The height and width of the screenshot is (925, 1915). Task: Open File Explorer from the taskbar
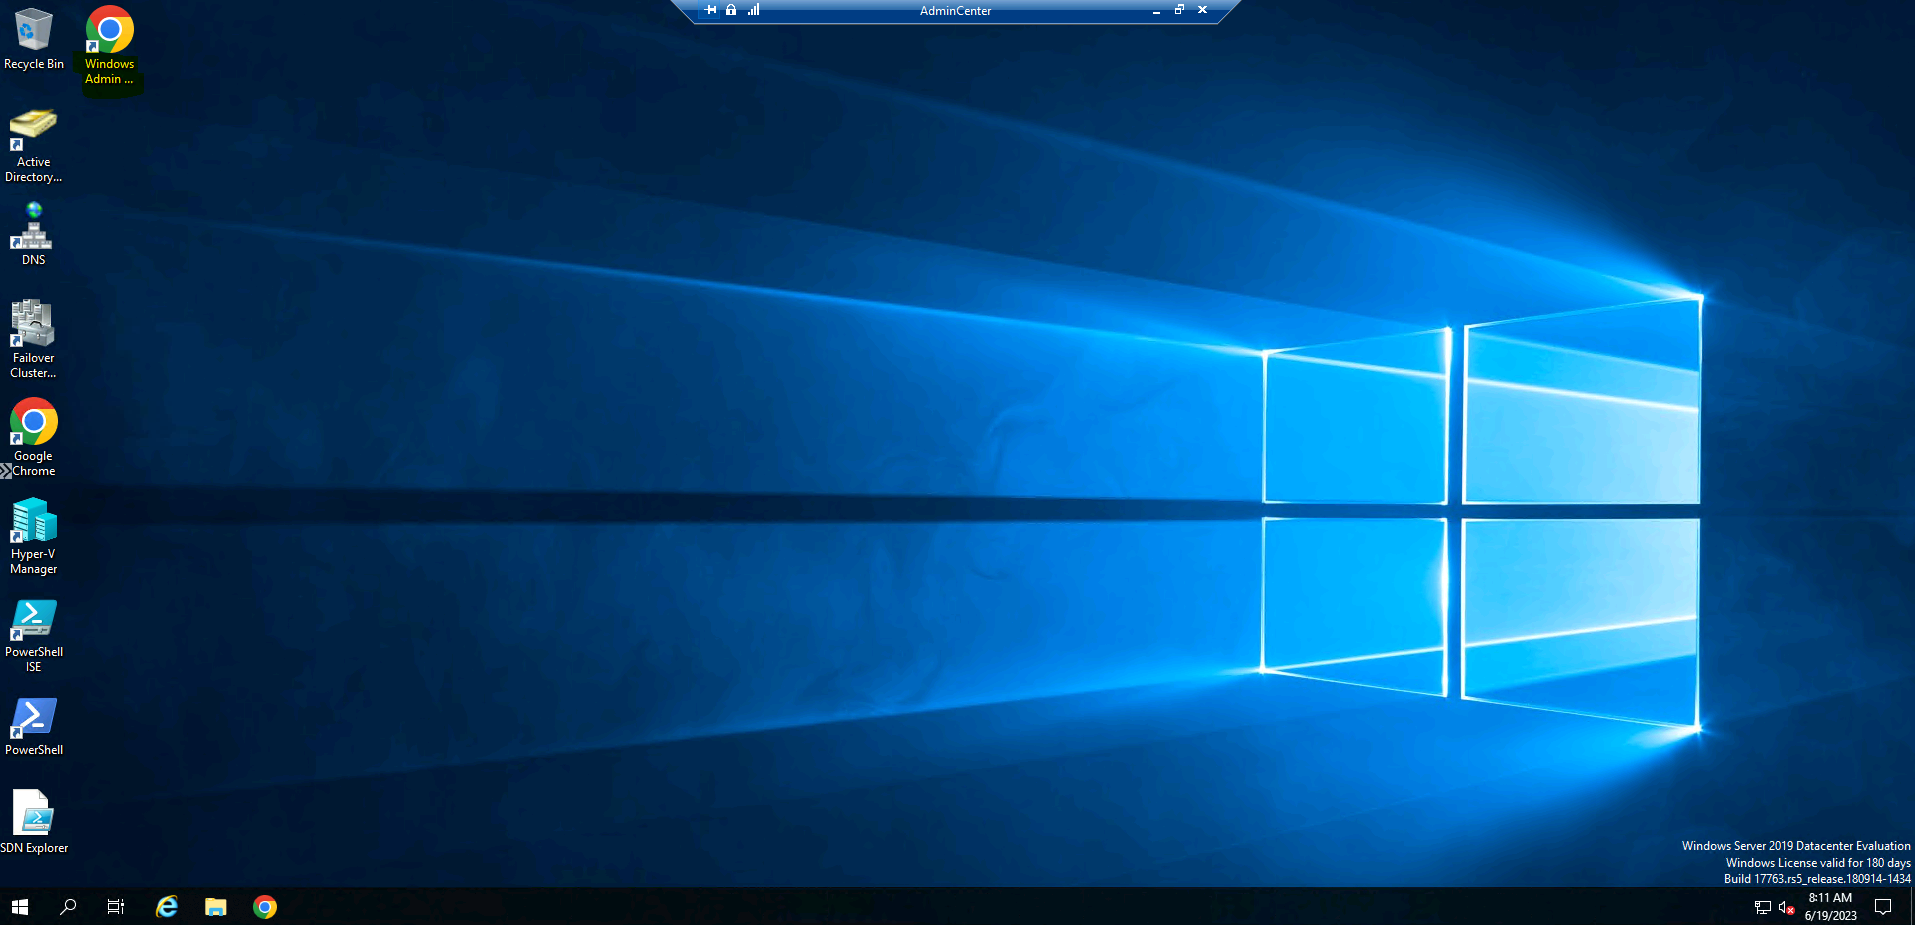coord(216,907)
